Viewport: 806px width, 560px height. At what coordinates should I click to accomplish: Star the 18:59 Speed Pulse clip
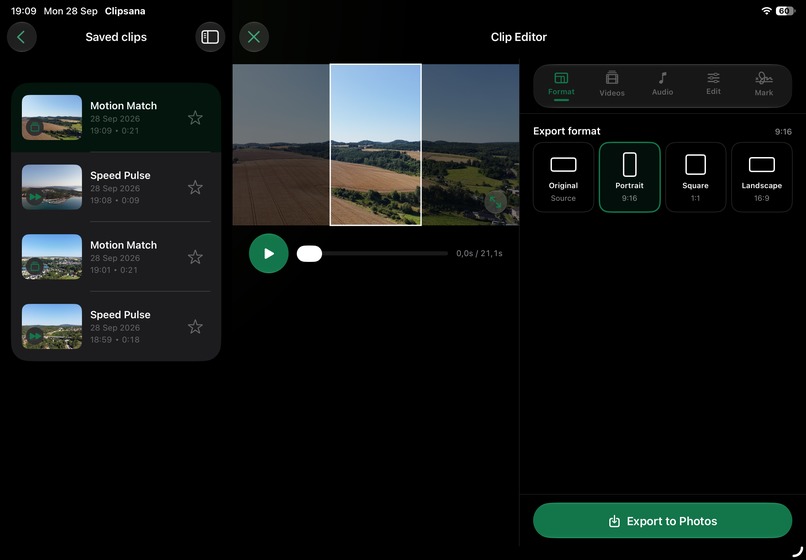tap(195, 327)
